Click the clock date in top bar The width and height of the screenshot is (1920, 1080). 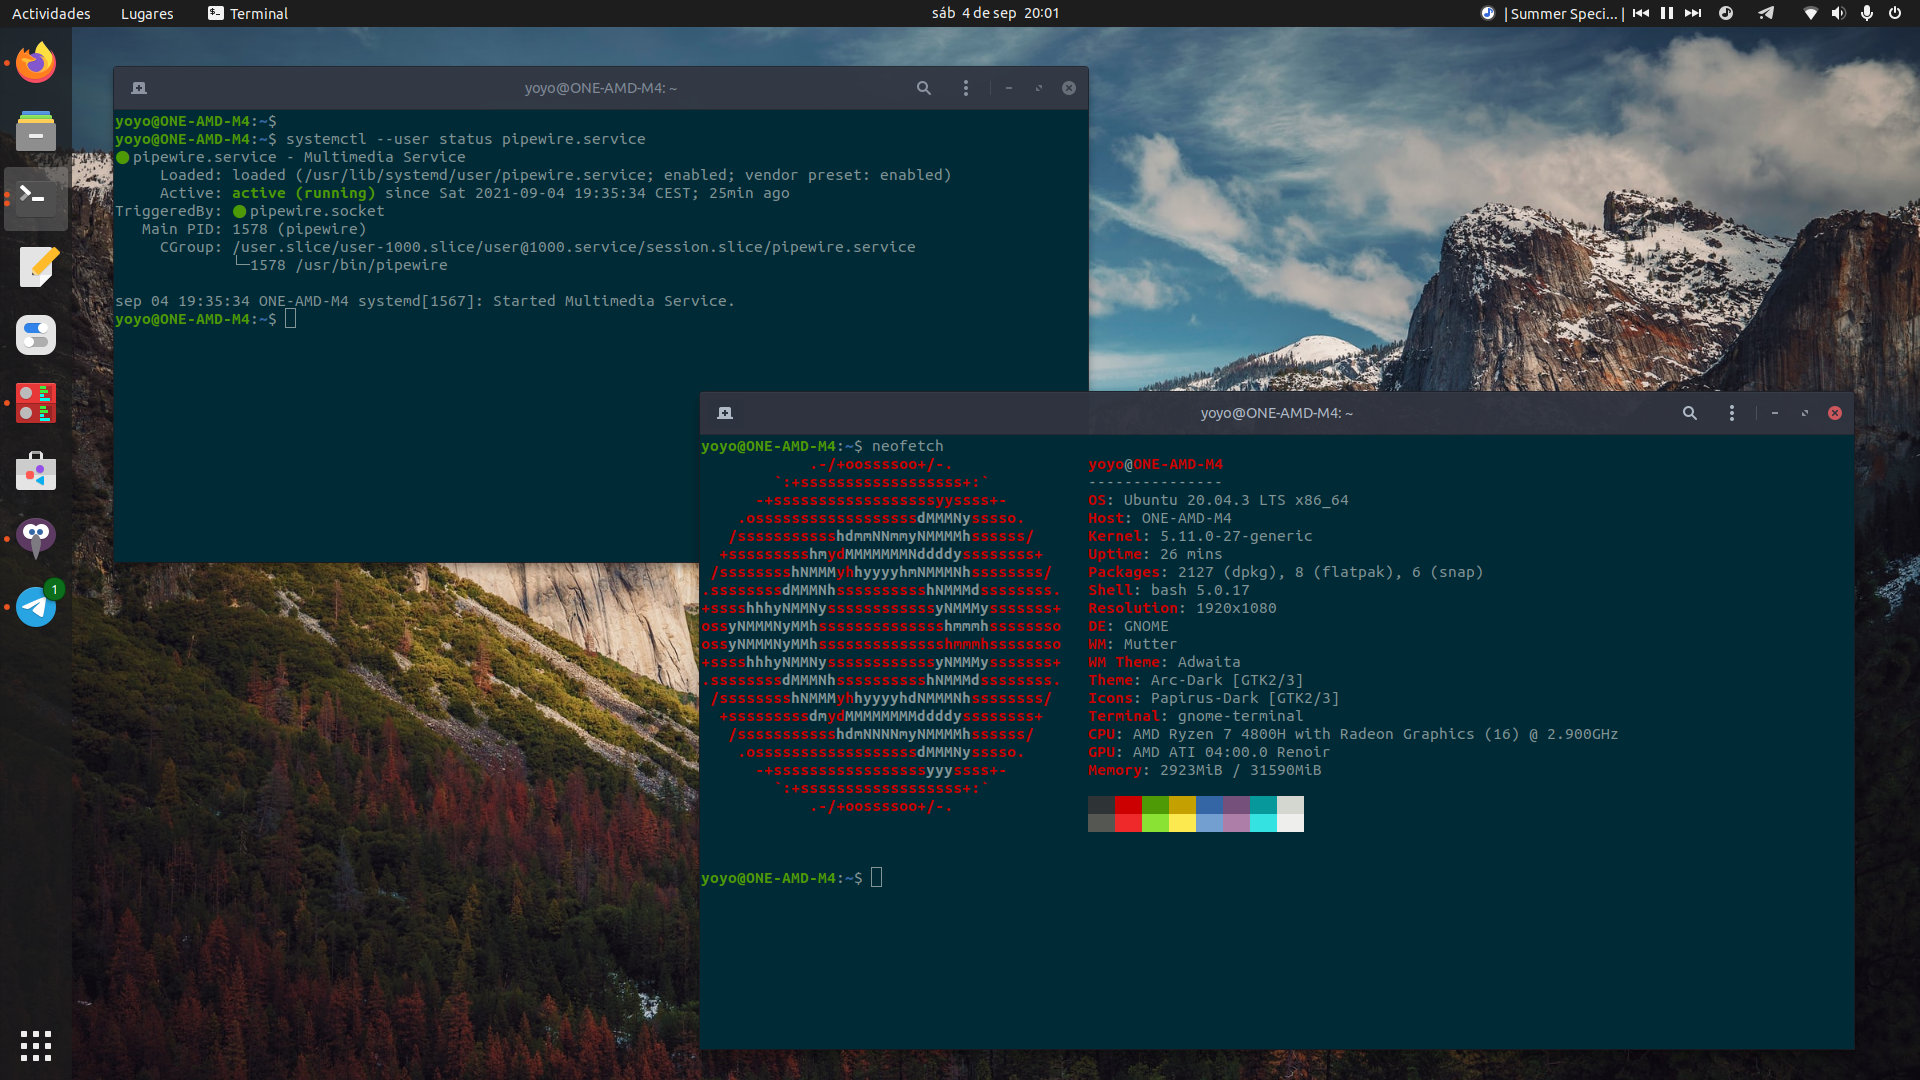point(994,13)
